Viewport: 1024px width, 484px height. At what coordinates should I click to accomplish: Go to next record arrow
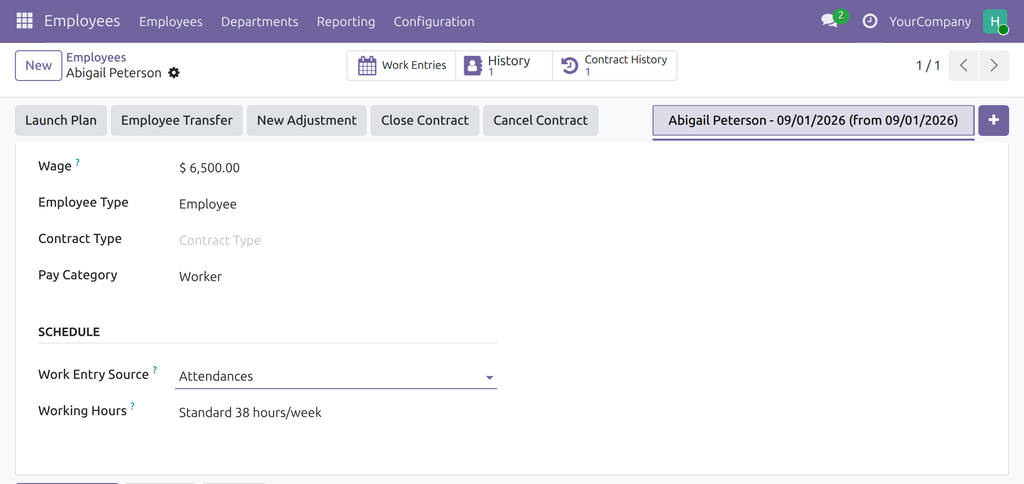click(994, 65)
